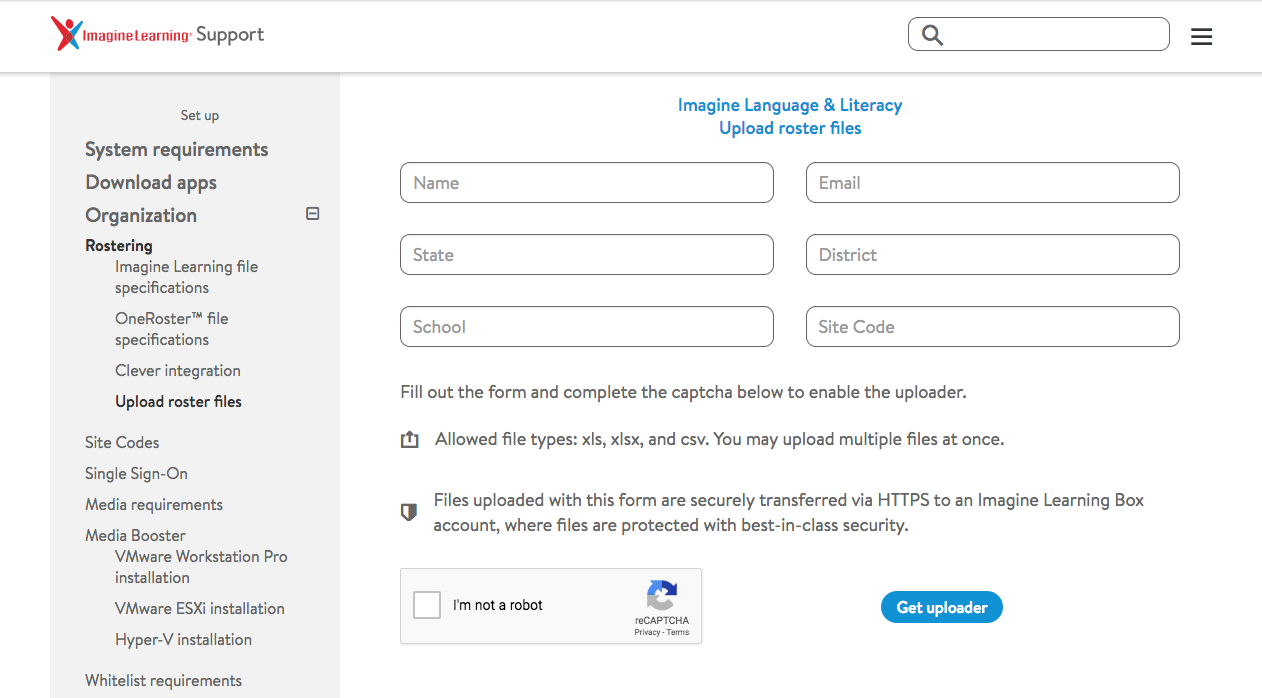This screenshot has width=1262, height=698.
Task: Go to OneRoster file specifications page
Action: [171, 329]
